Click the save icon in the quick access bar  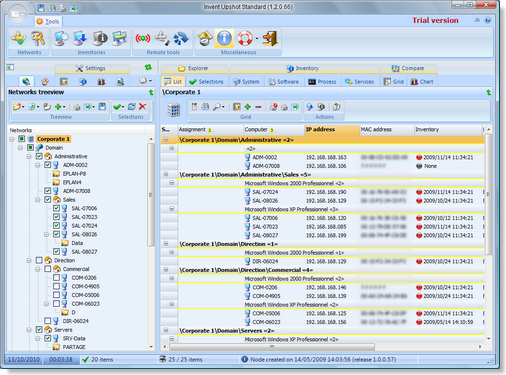click(x=41, y=8)
